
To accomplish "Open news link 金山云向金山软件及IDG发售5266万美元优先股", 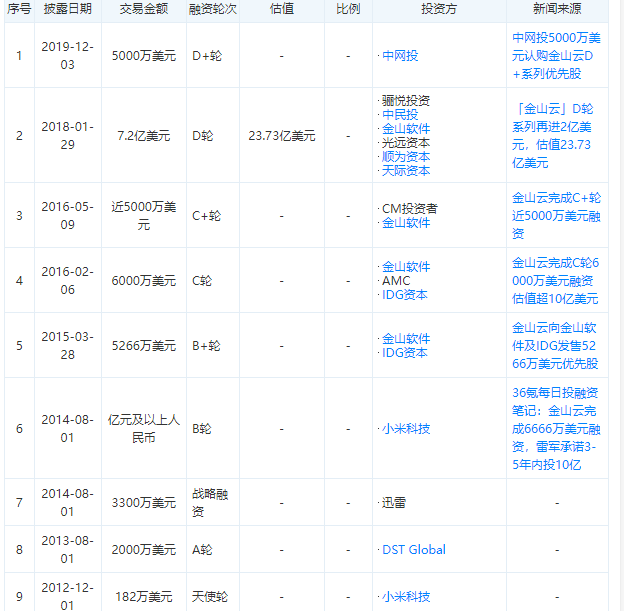I will point(555,346).
